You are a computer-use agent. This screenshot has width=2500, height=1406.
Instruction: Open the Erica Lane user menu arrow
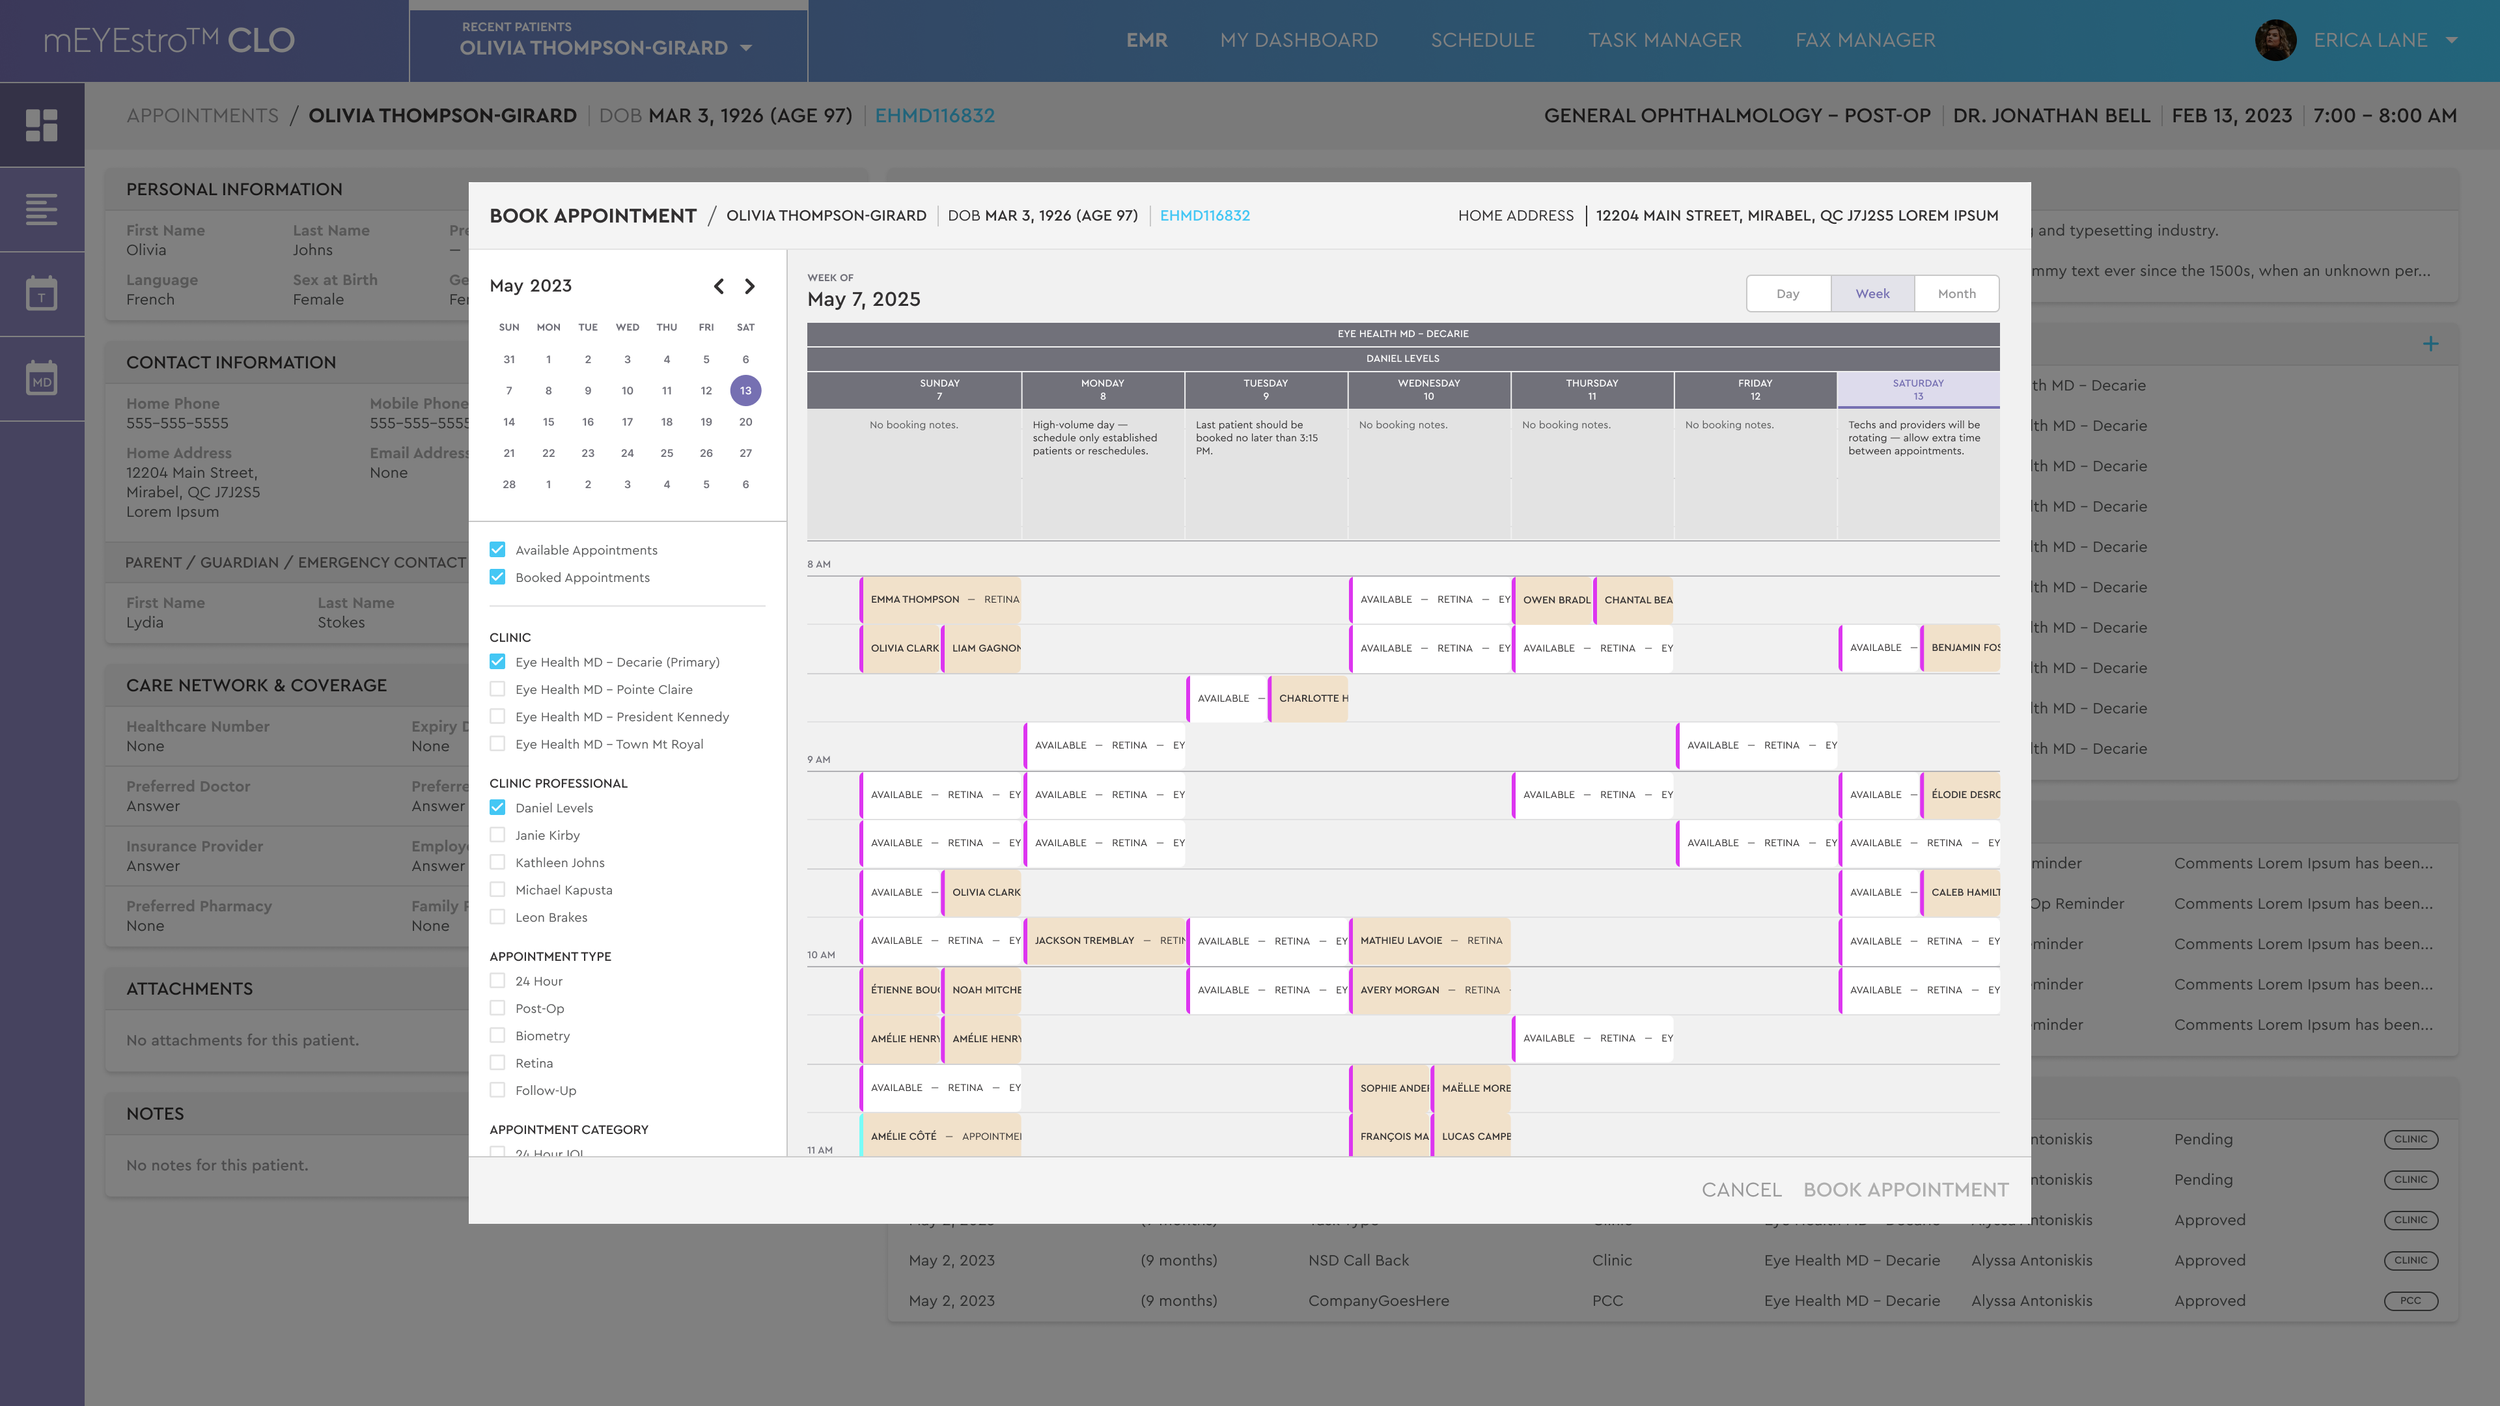point(2451,41)
